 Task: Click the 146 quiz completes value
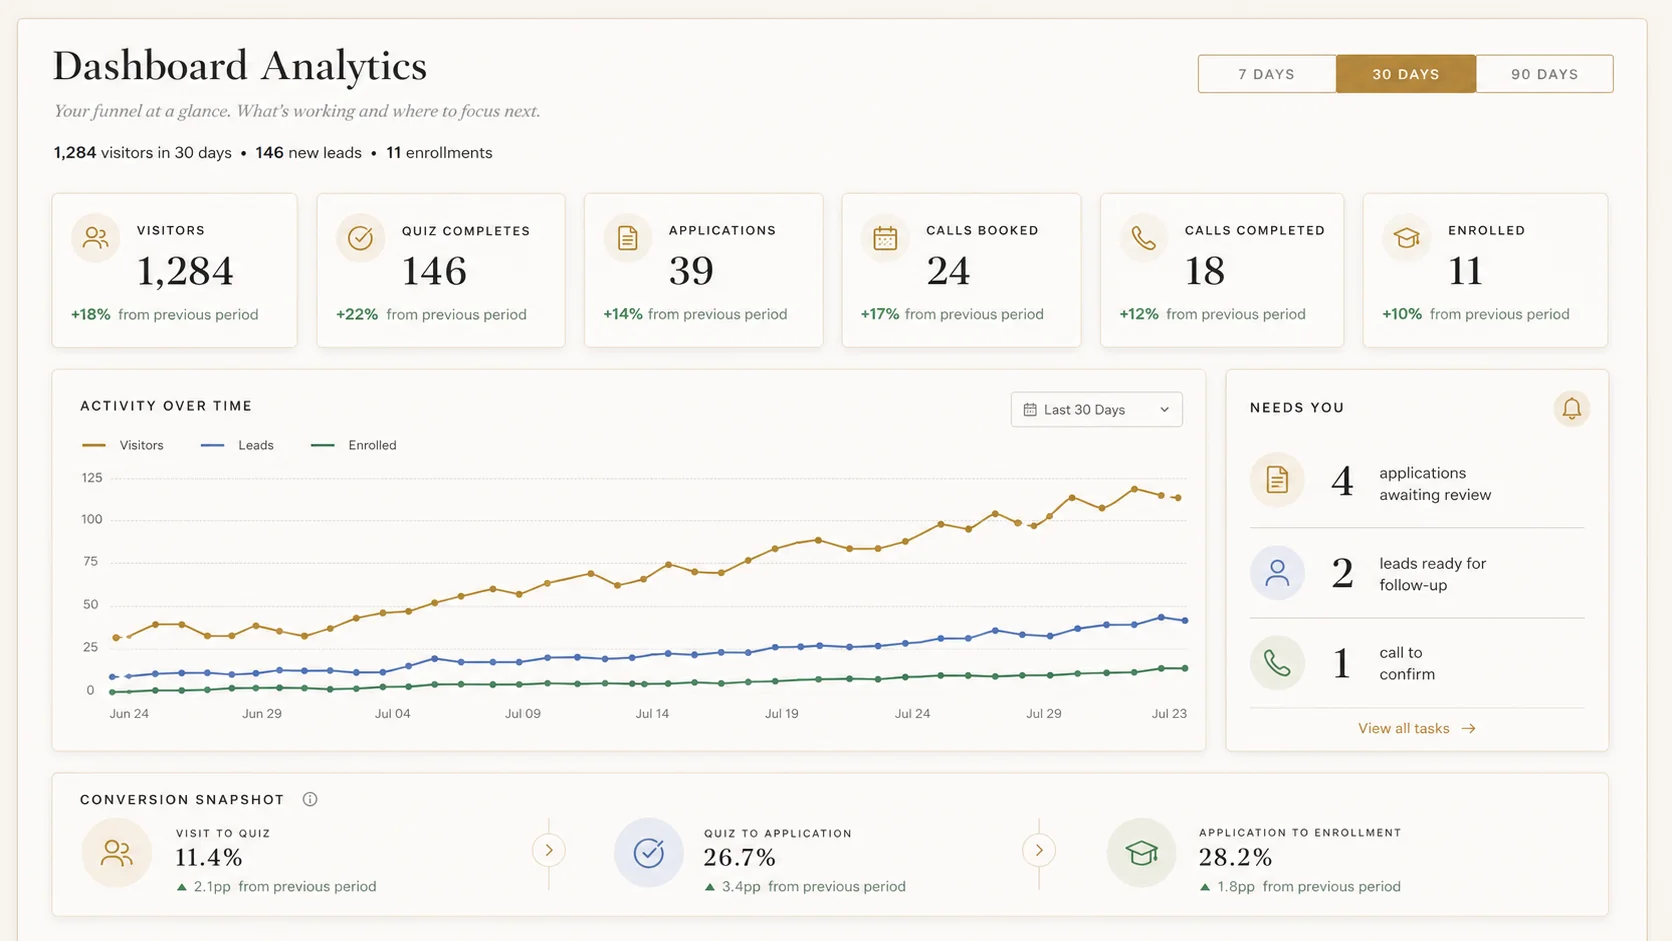pos(434,271)
